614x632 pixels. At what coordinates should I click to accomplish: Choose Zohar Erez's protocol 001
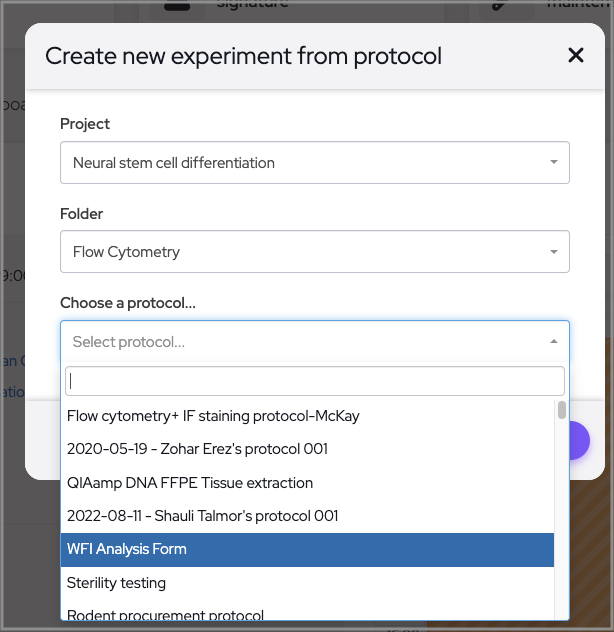click(197, 449)
